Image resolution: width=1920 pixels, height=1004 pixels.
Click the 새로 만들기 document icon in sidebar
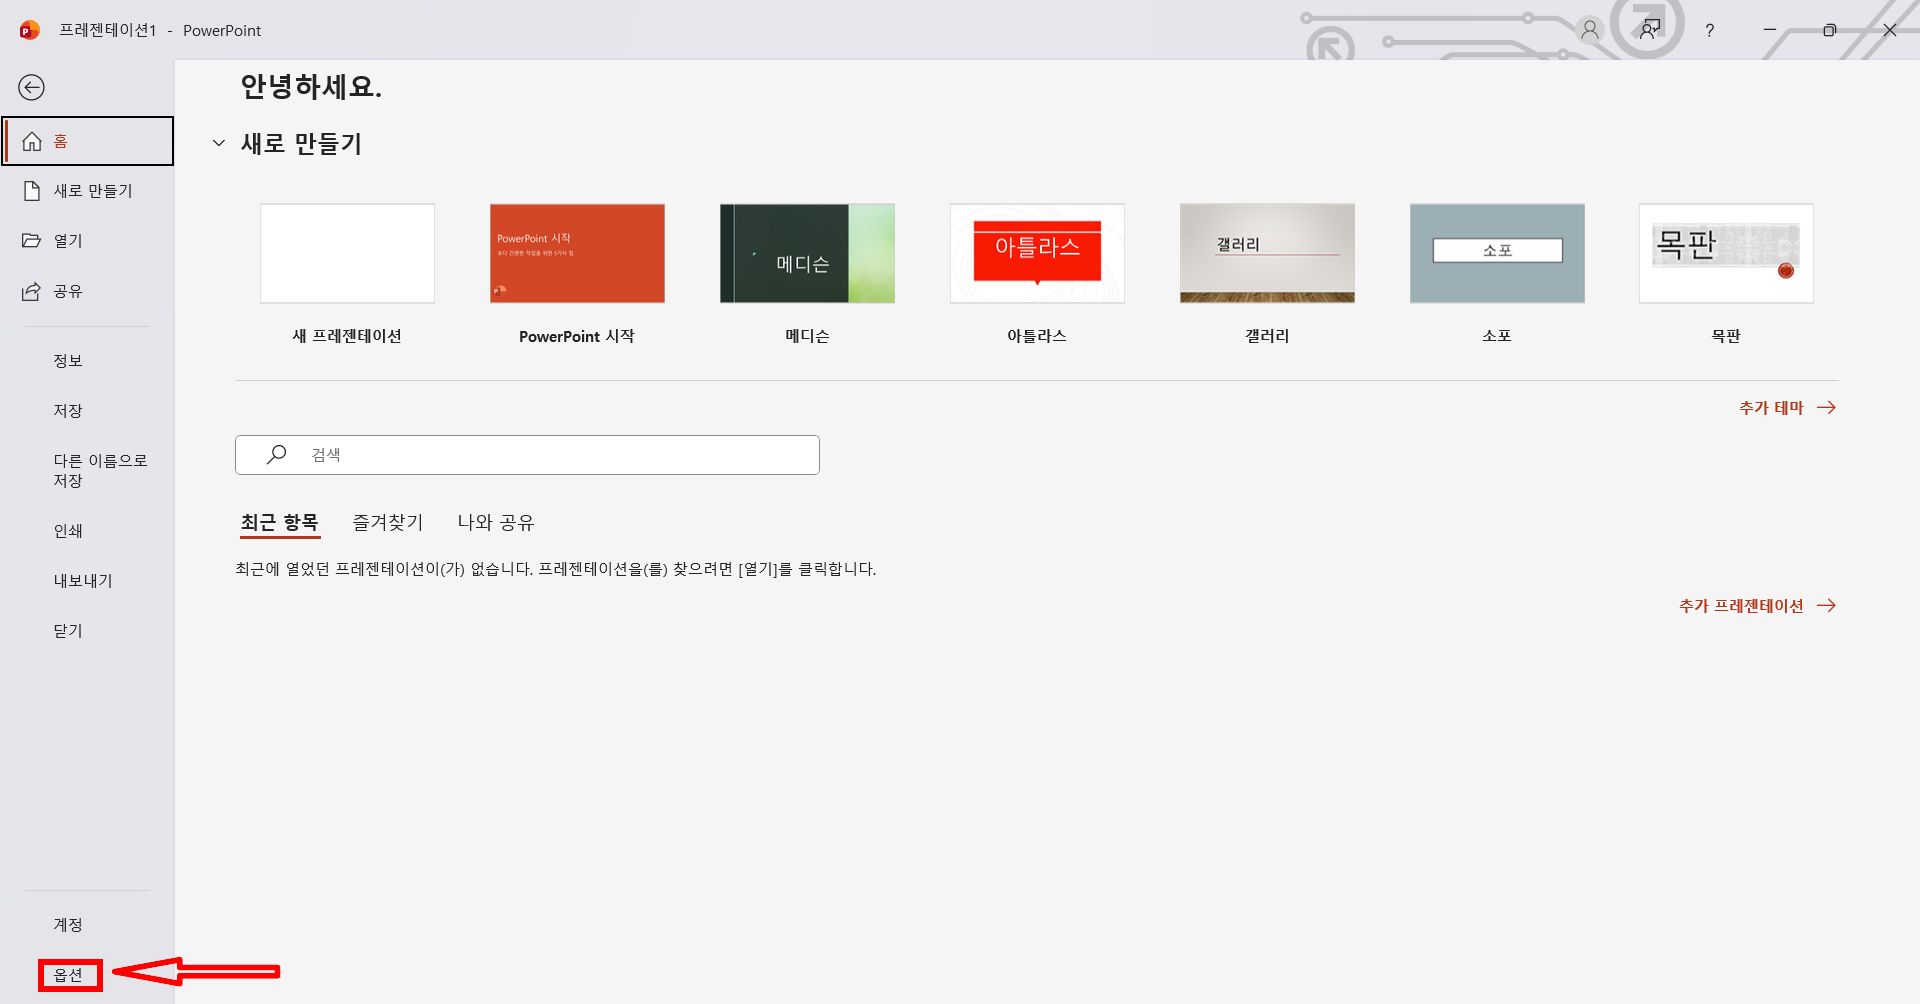tap(32, 191)
